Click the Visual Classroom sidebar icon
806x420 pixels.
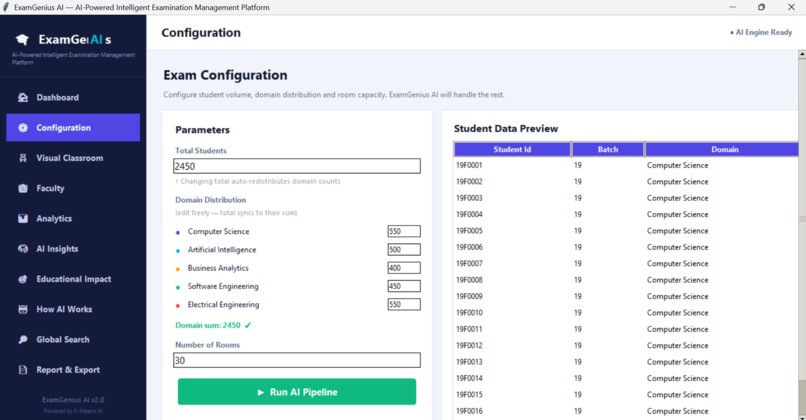pyautogui.click(x=23, y=158)
